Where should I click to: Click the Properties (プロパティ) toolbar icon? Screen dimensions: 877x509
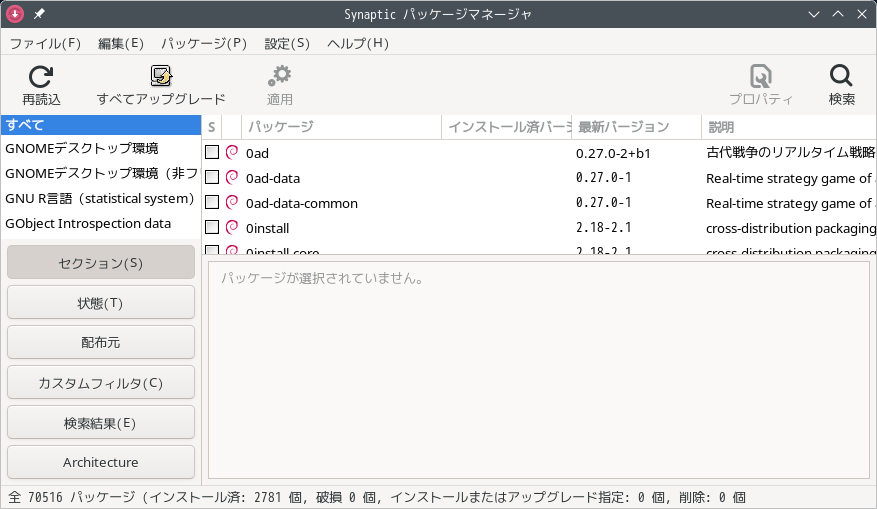pyautogui.click(x=761, y=77)
